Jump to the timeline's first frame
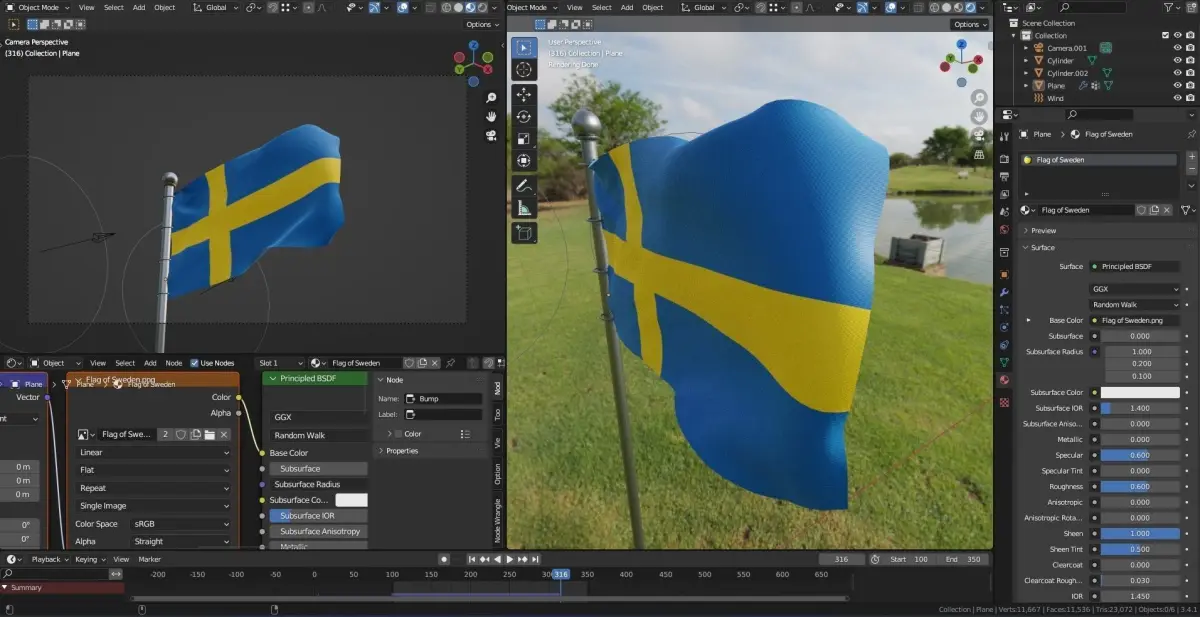The width and height of the screenshot is (1200, 617). (470, 559)
